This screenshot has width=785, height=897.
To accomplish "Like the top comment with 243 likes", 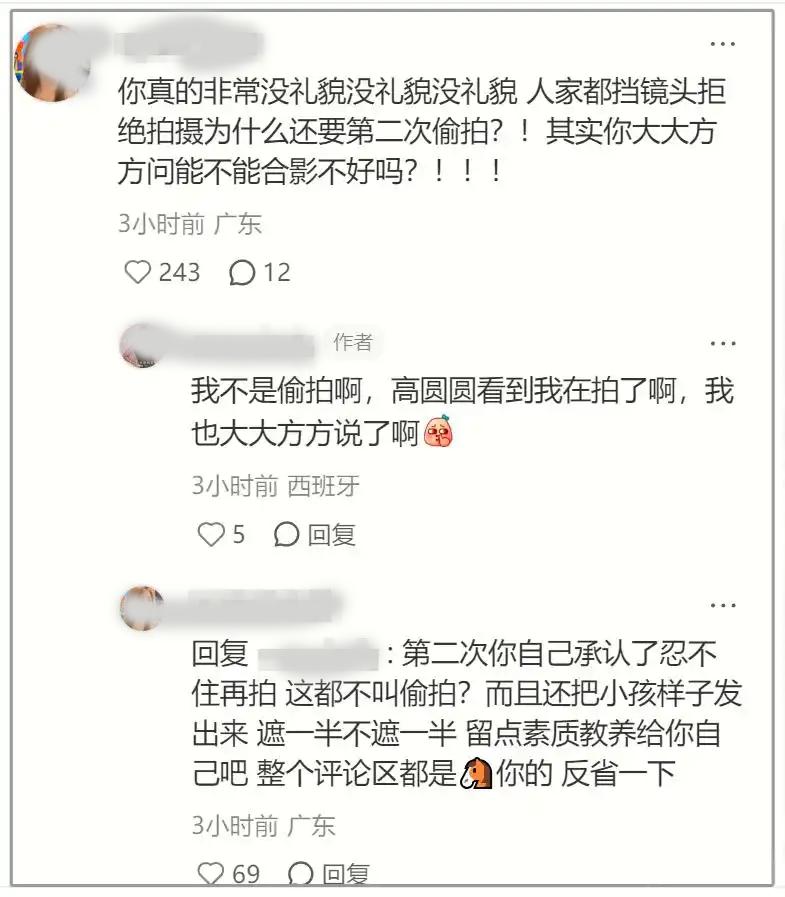I will tap(137, 272).
